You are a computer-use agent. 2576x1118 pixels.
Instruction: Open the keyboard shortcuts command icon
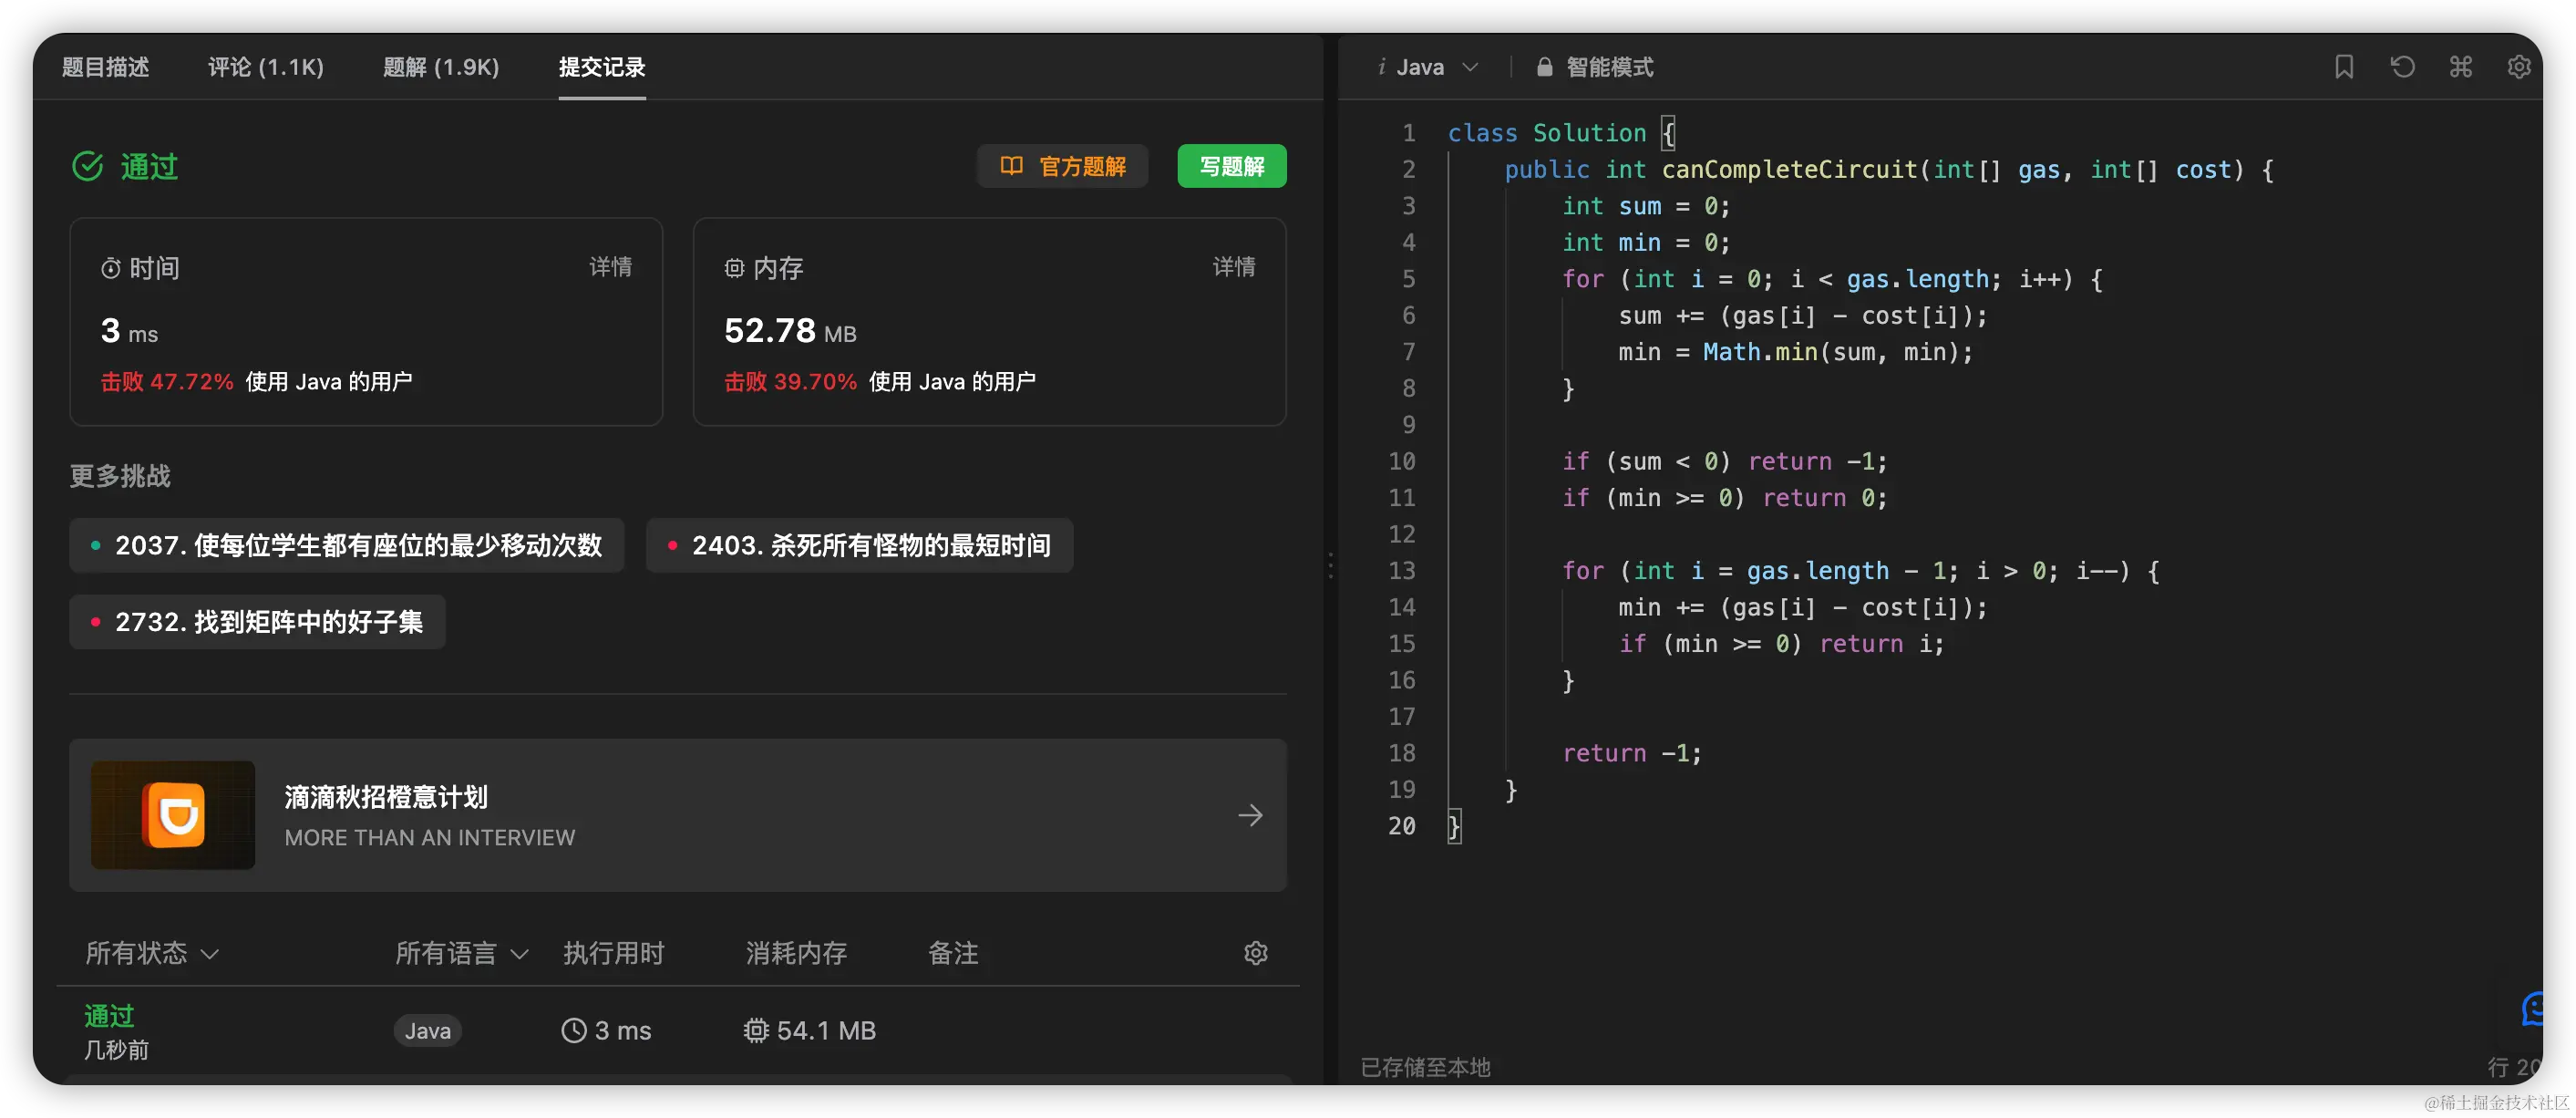pyautogui.click(x=2460, y=67)
